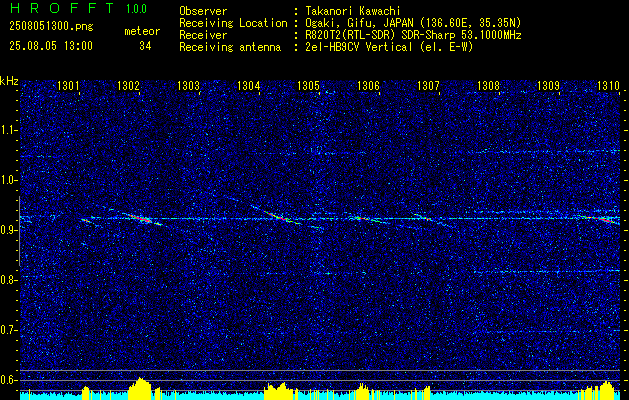Click the filename 2508051300.png

pos(51,27)
